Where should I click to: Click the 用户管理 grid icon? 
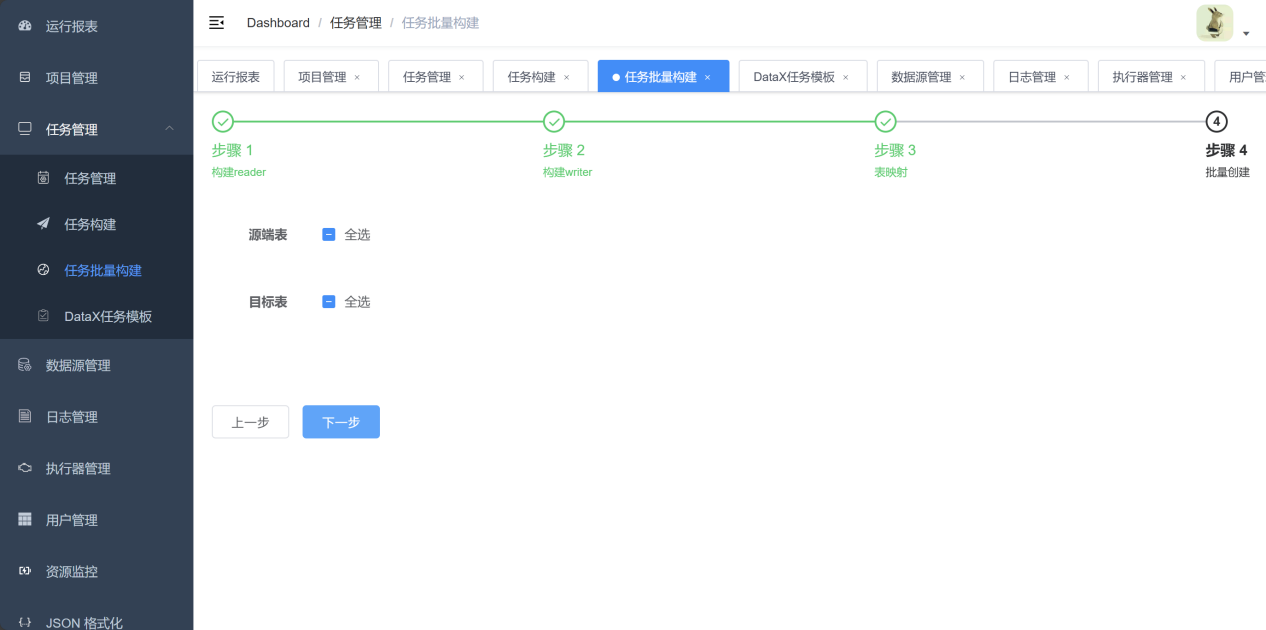(x=25, y=520)
